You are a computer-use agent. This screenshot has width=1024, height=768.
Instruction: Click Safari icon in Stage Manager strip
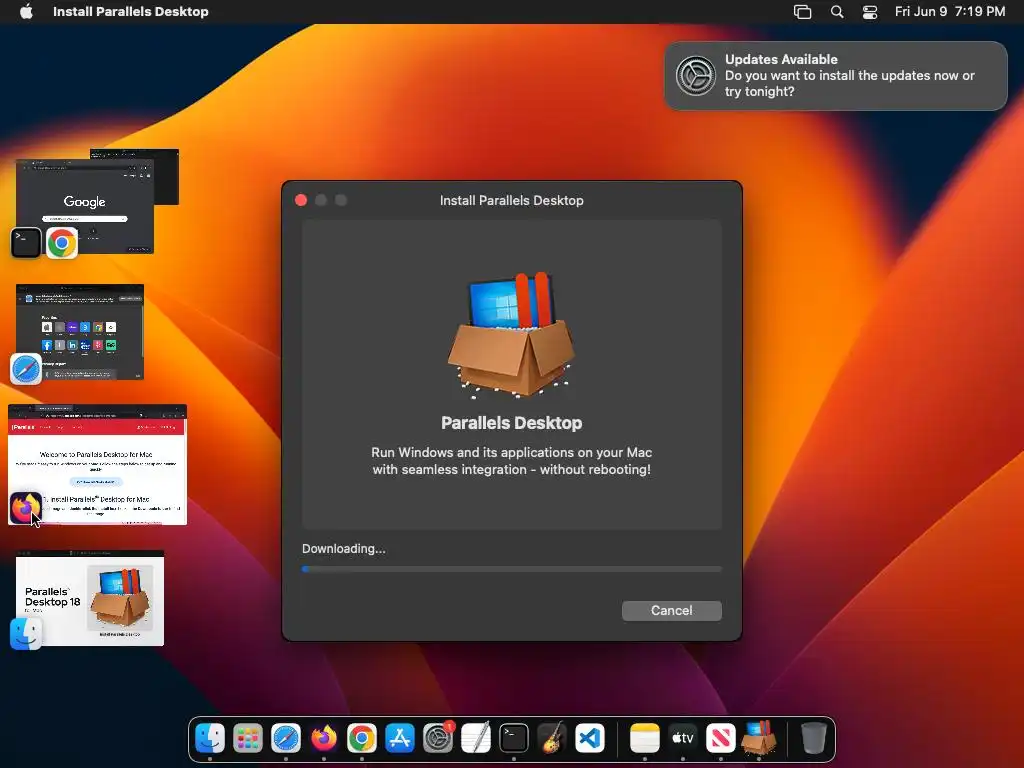26,369
